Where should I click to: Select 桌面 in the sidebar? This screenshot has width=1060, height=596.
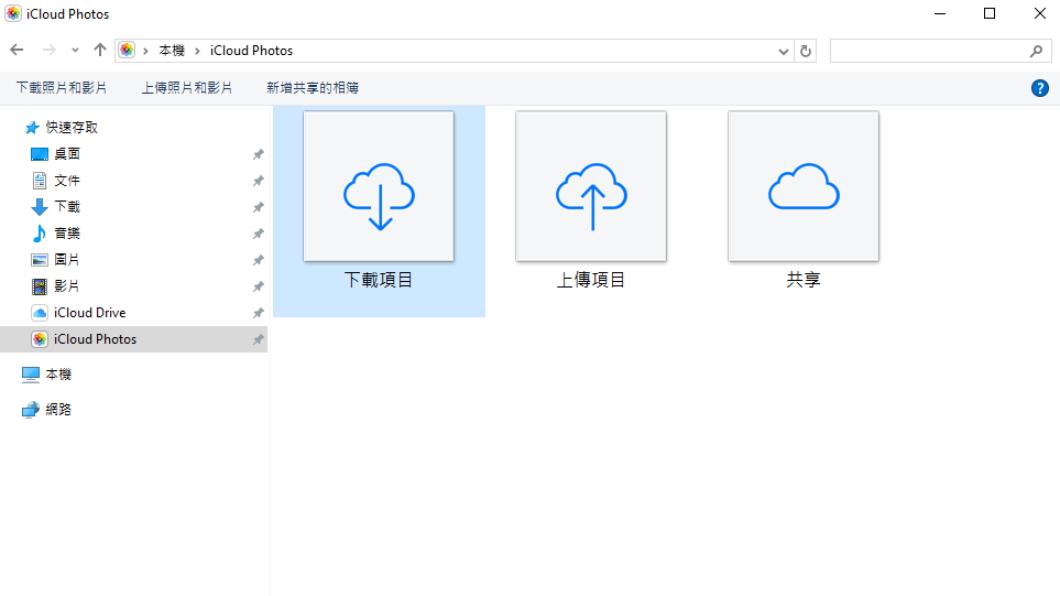67,154
